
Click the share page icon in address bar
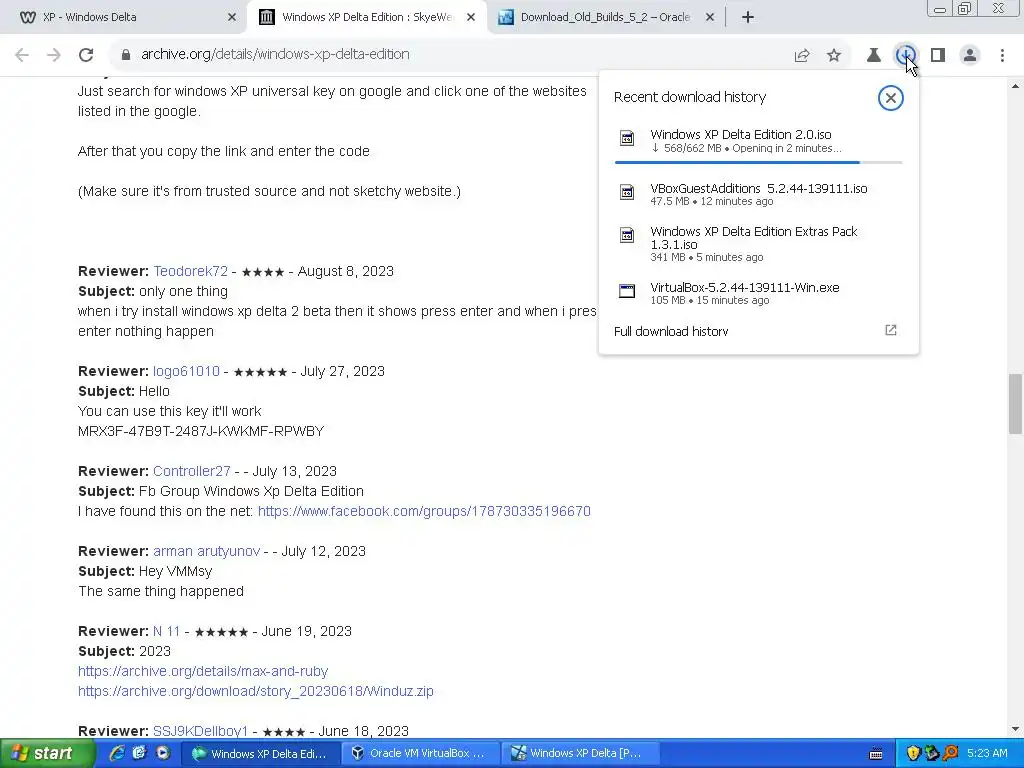802,56
